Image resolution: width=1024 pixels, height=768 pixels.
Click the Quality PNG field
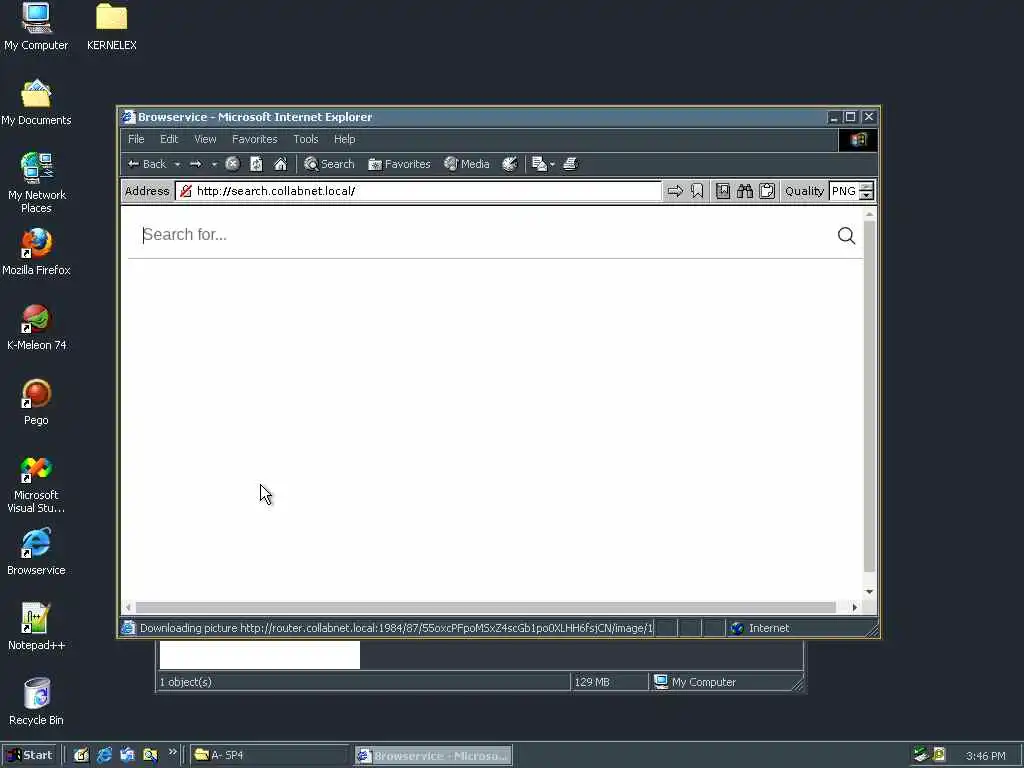coord(843,191)
